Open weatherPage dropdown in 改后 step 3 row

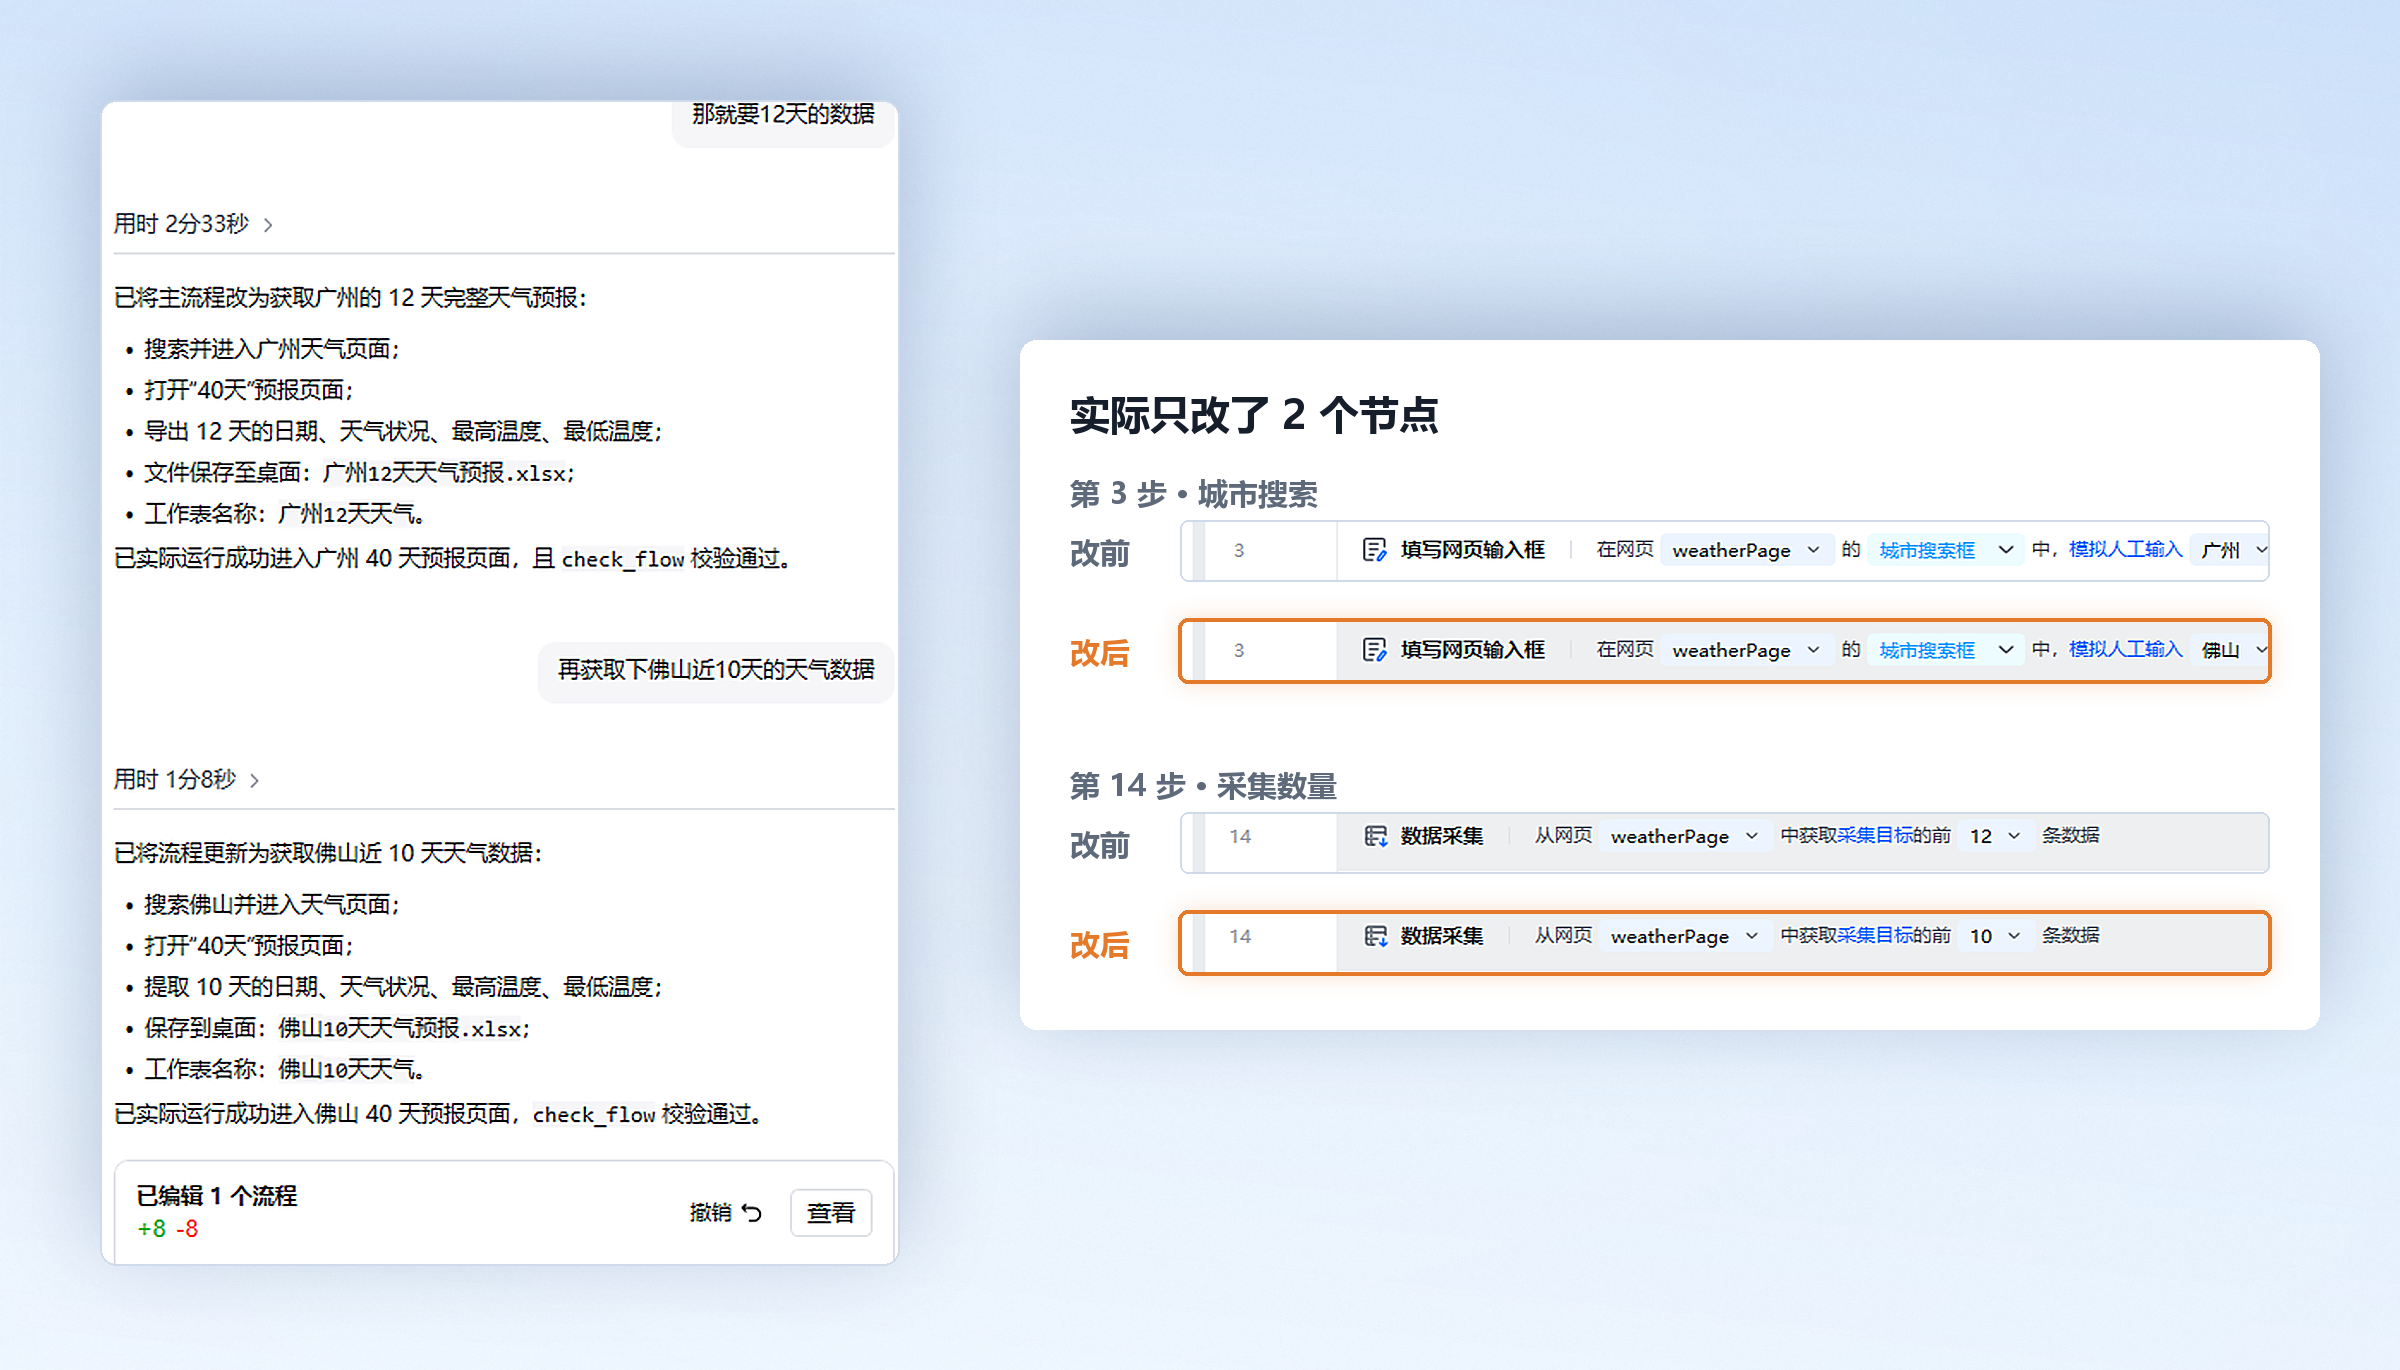1746,650
